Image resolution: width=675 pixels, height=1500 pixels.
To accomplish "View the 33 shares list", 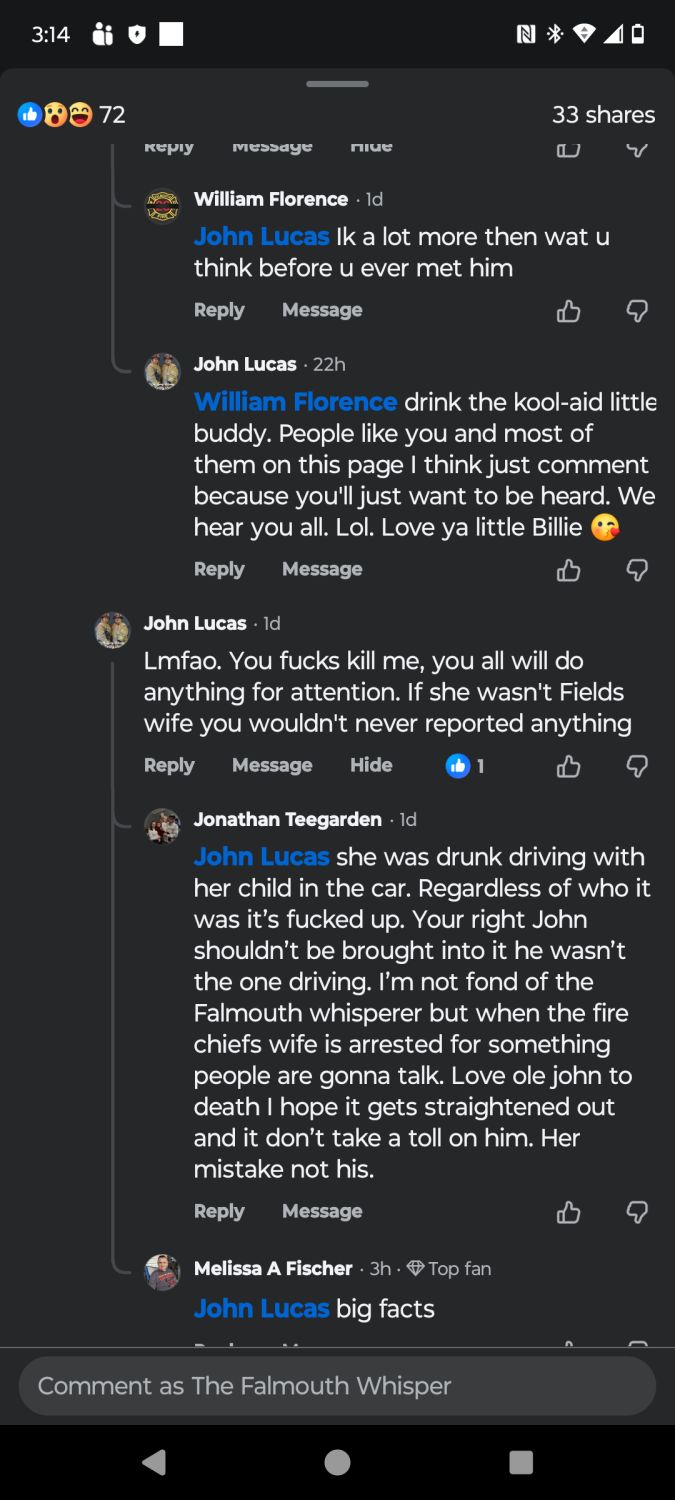I will click(603, 115).
